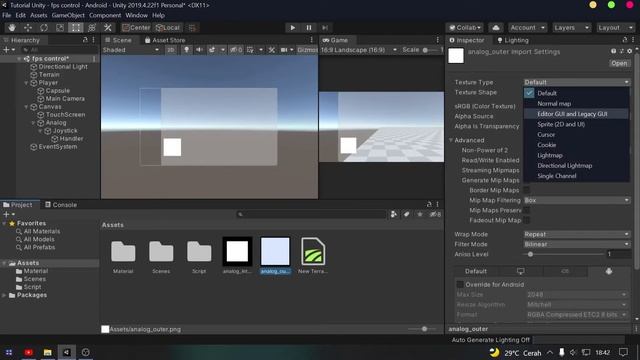The width and height of the screenshot is (640, 360).
Task: Enable Fadeout Mip Maps checkbox
Action: [x=527, y=220]
